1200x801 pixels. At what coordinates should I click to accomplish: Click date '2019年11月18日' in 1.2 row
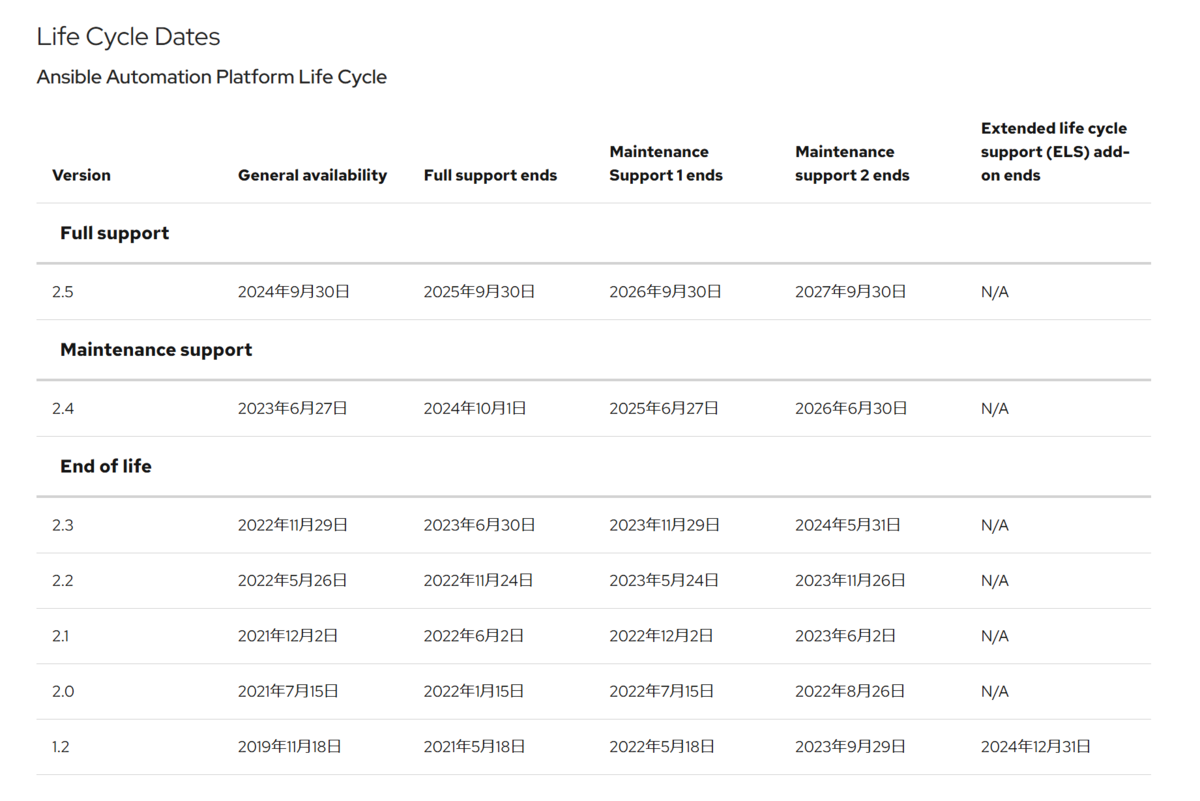290,747
